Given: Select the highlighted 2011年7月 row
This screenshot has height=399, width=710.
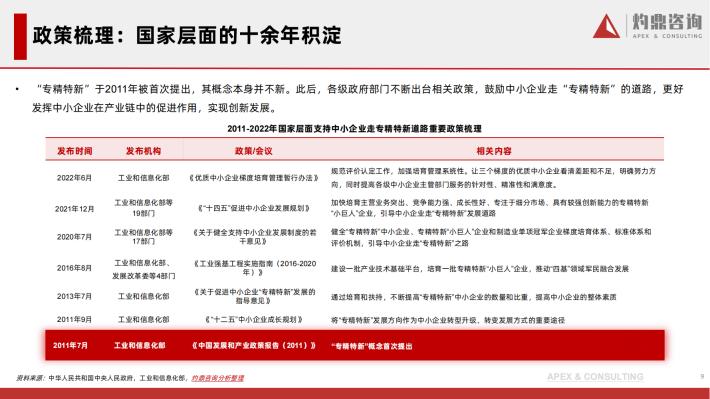Looking at the screenshot, I should pyautogui.click(x=355, y=346).
